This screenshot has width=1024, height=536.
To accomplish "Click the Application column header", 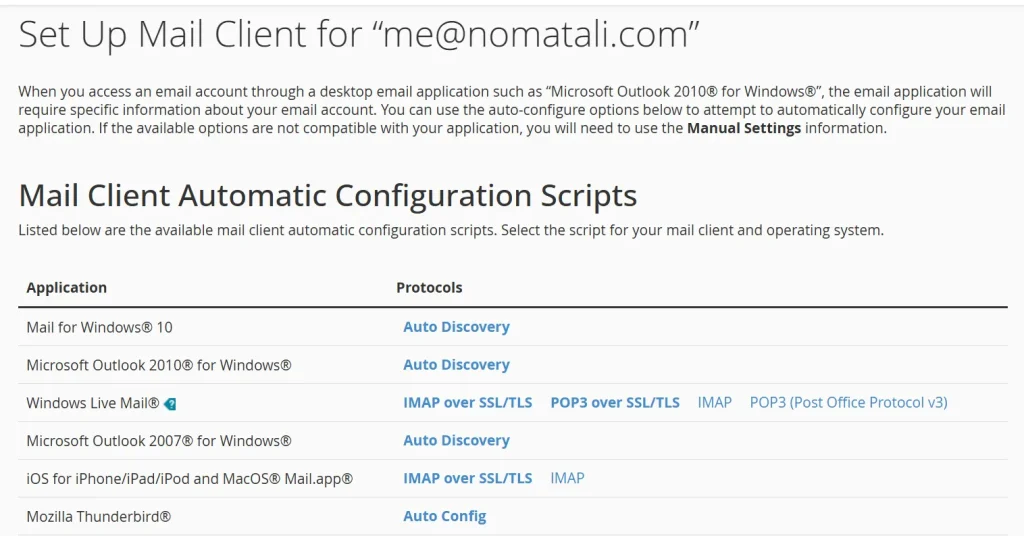I will [x=67, y=288].
